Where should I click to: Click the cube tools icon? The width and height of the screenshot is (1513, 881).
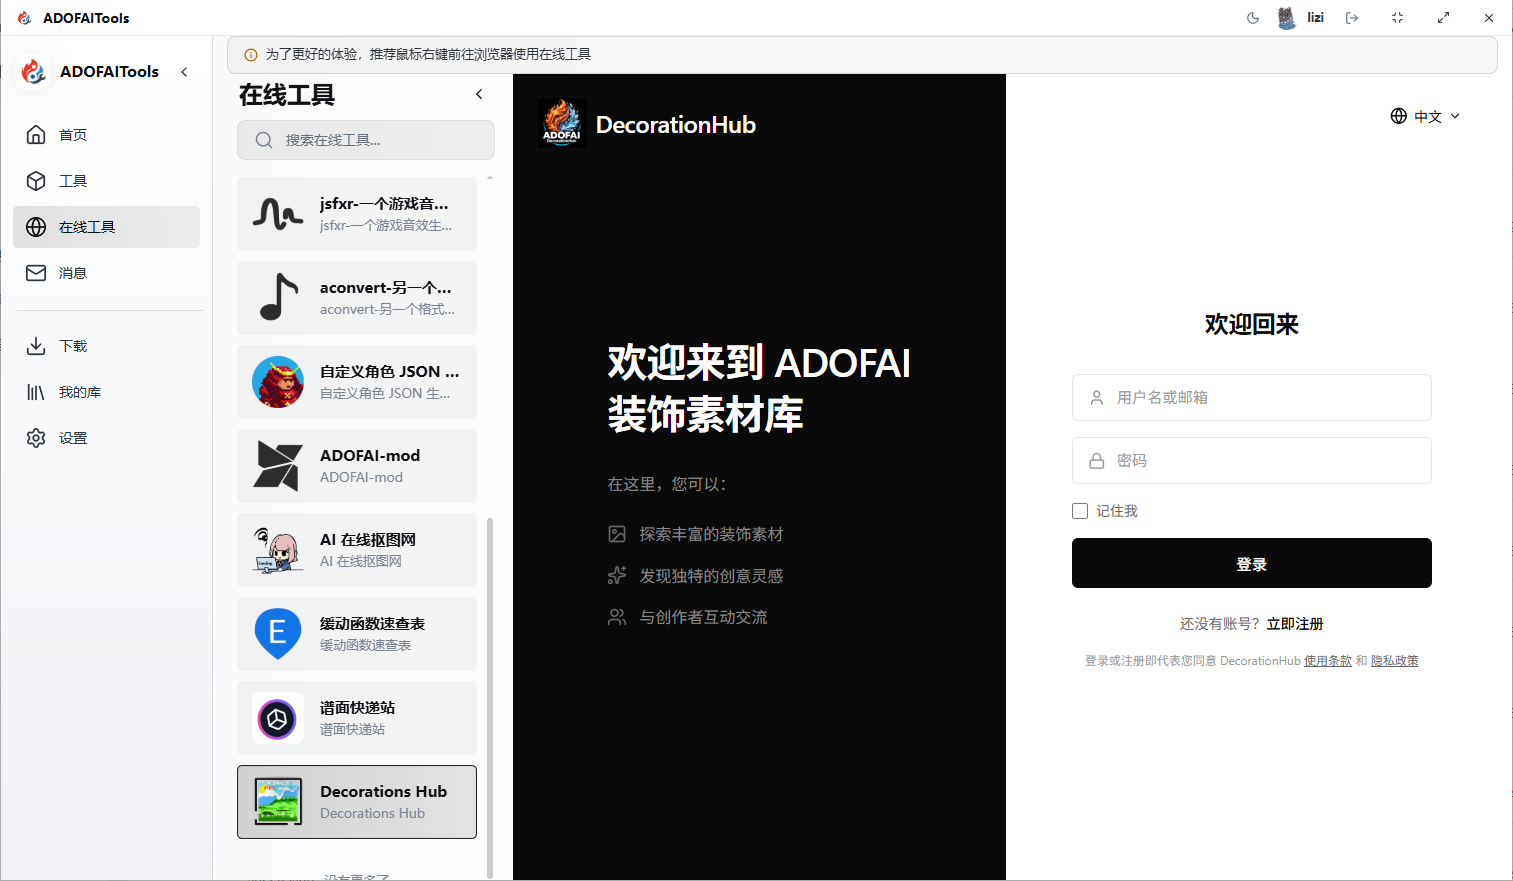coord(36,181)
